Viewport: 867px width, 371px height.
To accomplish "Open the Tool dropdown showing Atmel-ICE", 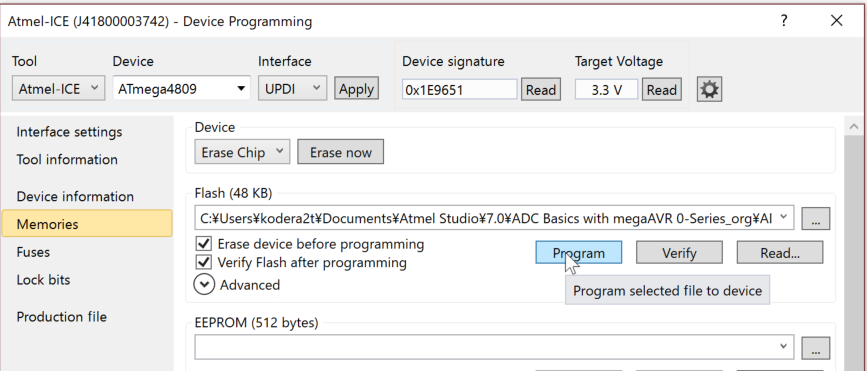I will click(x=58, y=88).
